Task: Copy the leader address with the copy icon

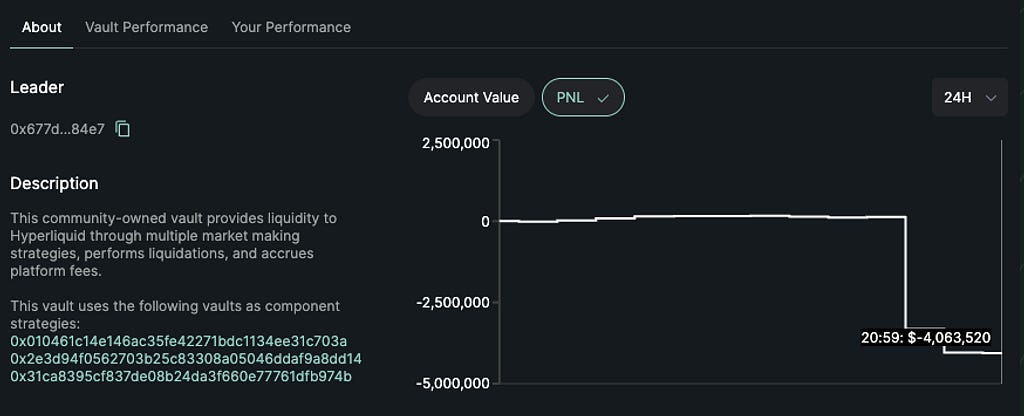Action: (123, 129)
